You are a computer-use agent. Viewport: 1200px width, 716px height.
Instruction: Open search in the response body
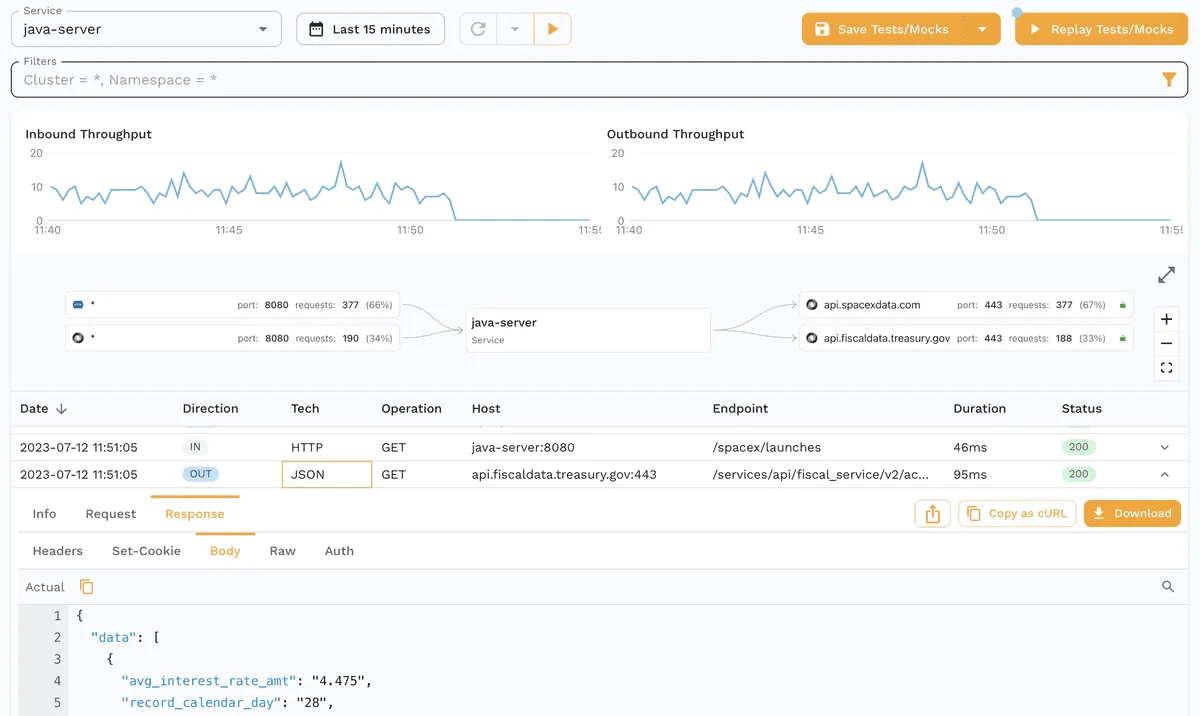(x=1167, y=587)
